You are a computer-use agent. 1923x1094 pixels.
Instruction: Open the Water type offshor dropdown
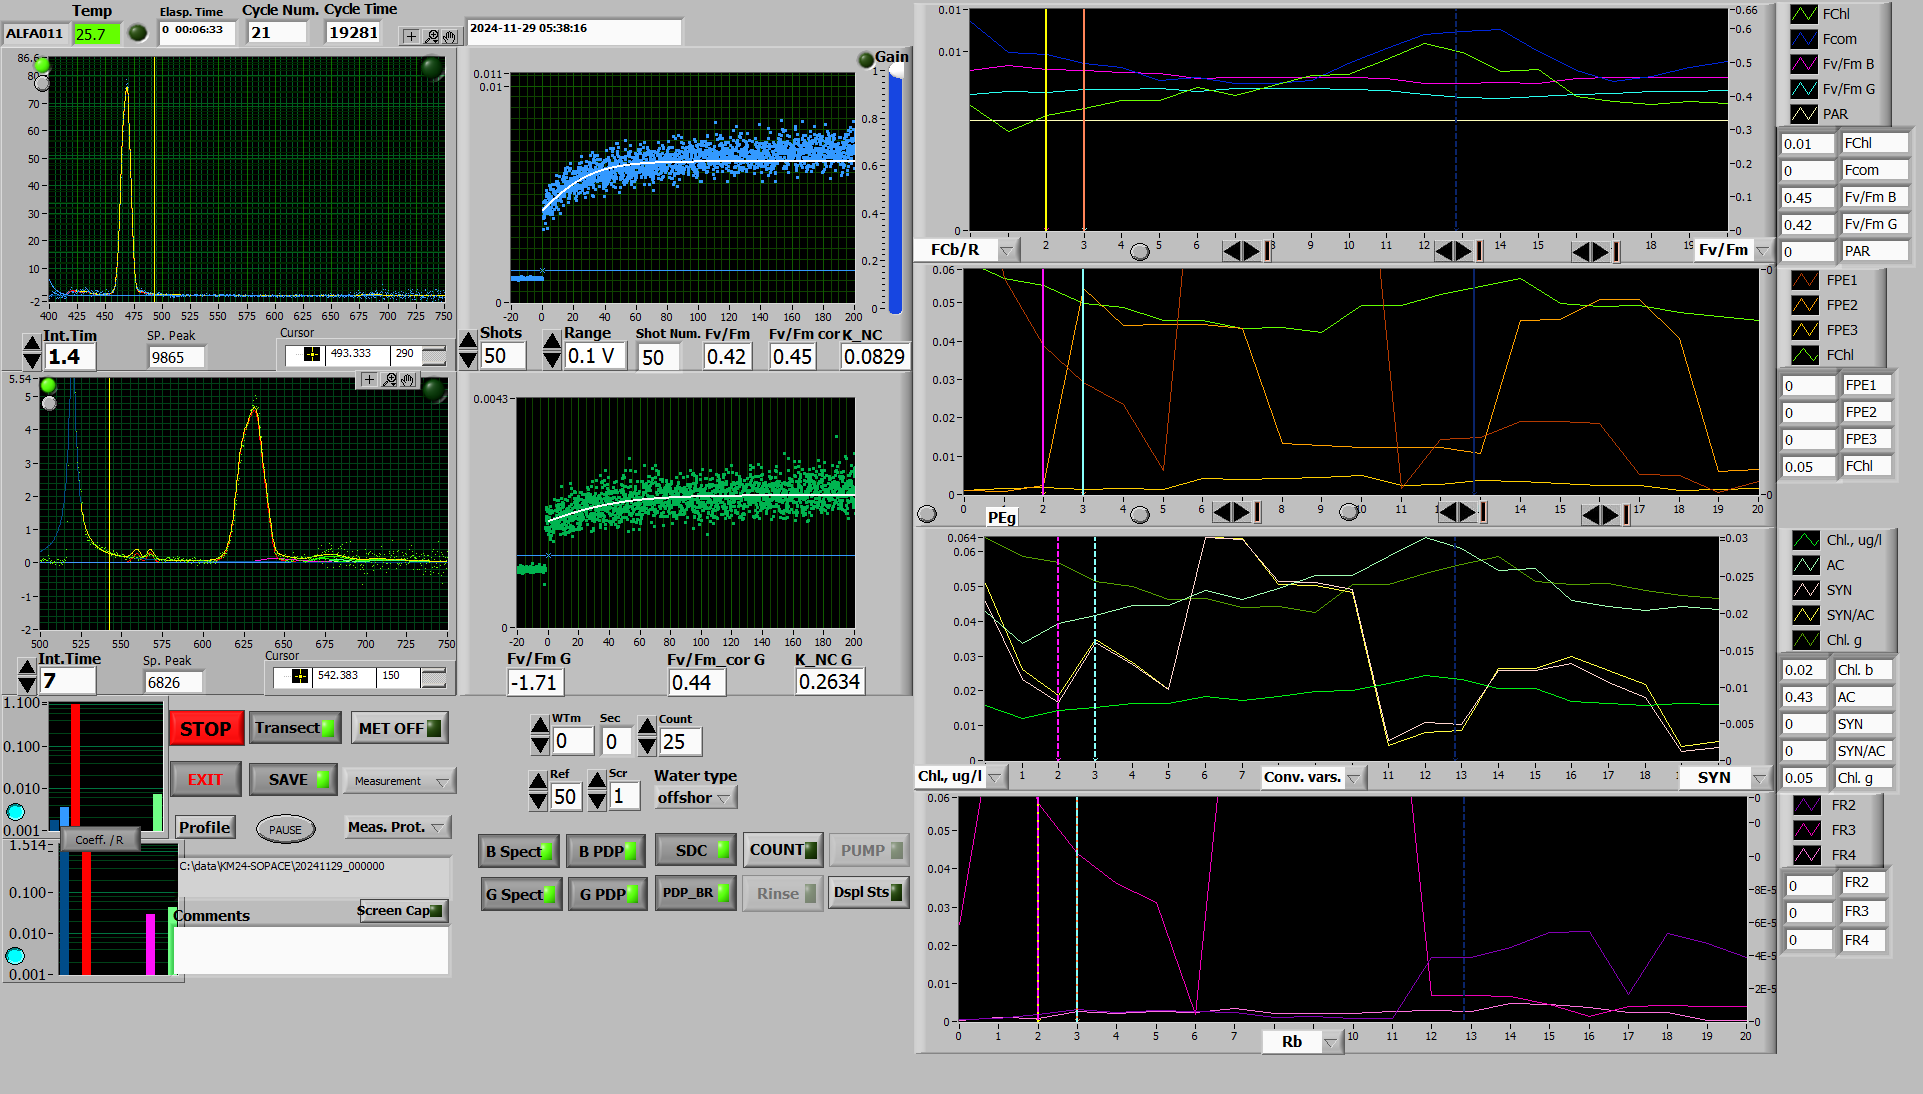click(695, 798)
